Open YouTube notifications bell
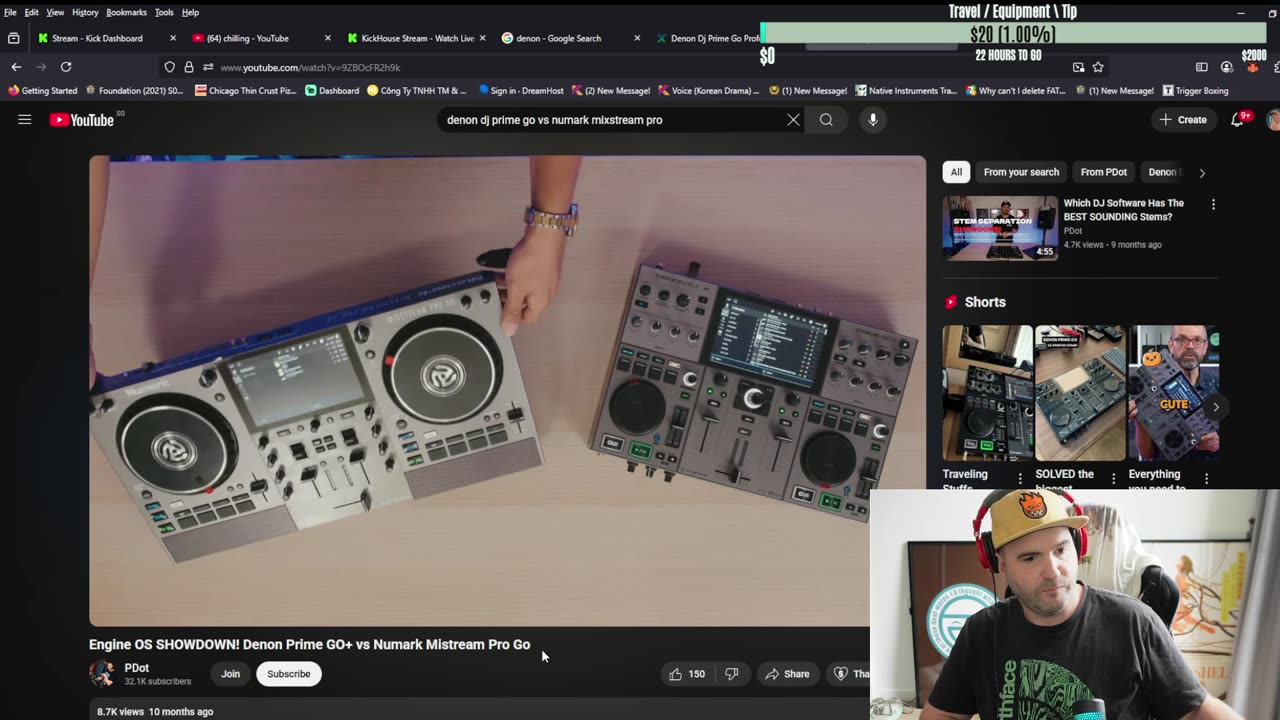The width and height of the screenshot is (1280, 720). (x=1238, y=119)
